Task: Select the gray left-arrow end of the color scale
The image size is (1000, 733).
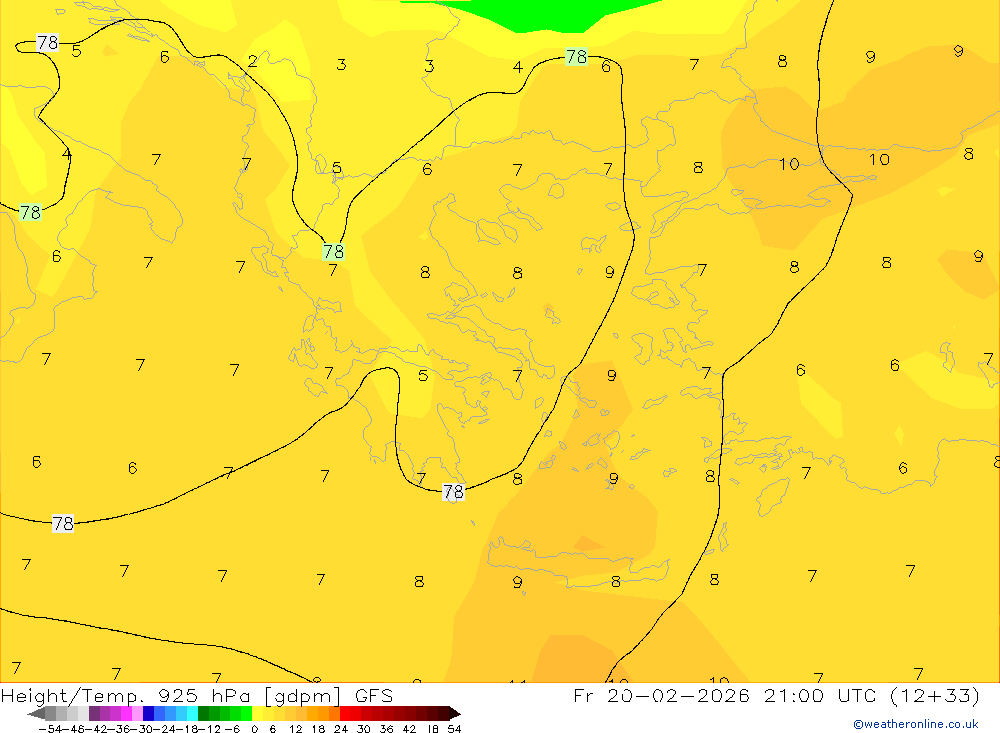Action: (36, 713)
